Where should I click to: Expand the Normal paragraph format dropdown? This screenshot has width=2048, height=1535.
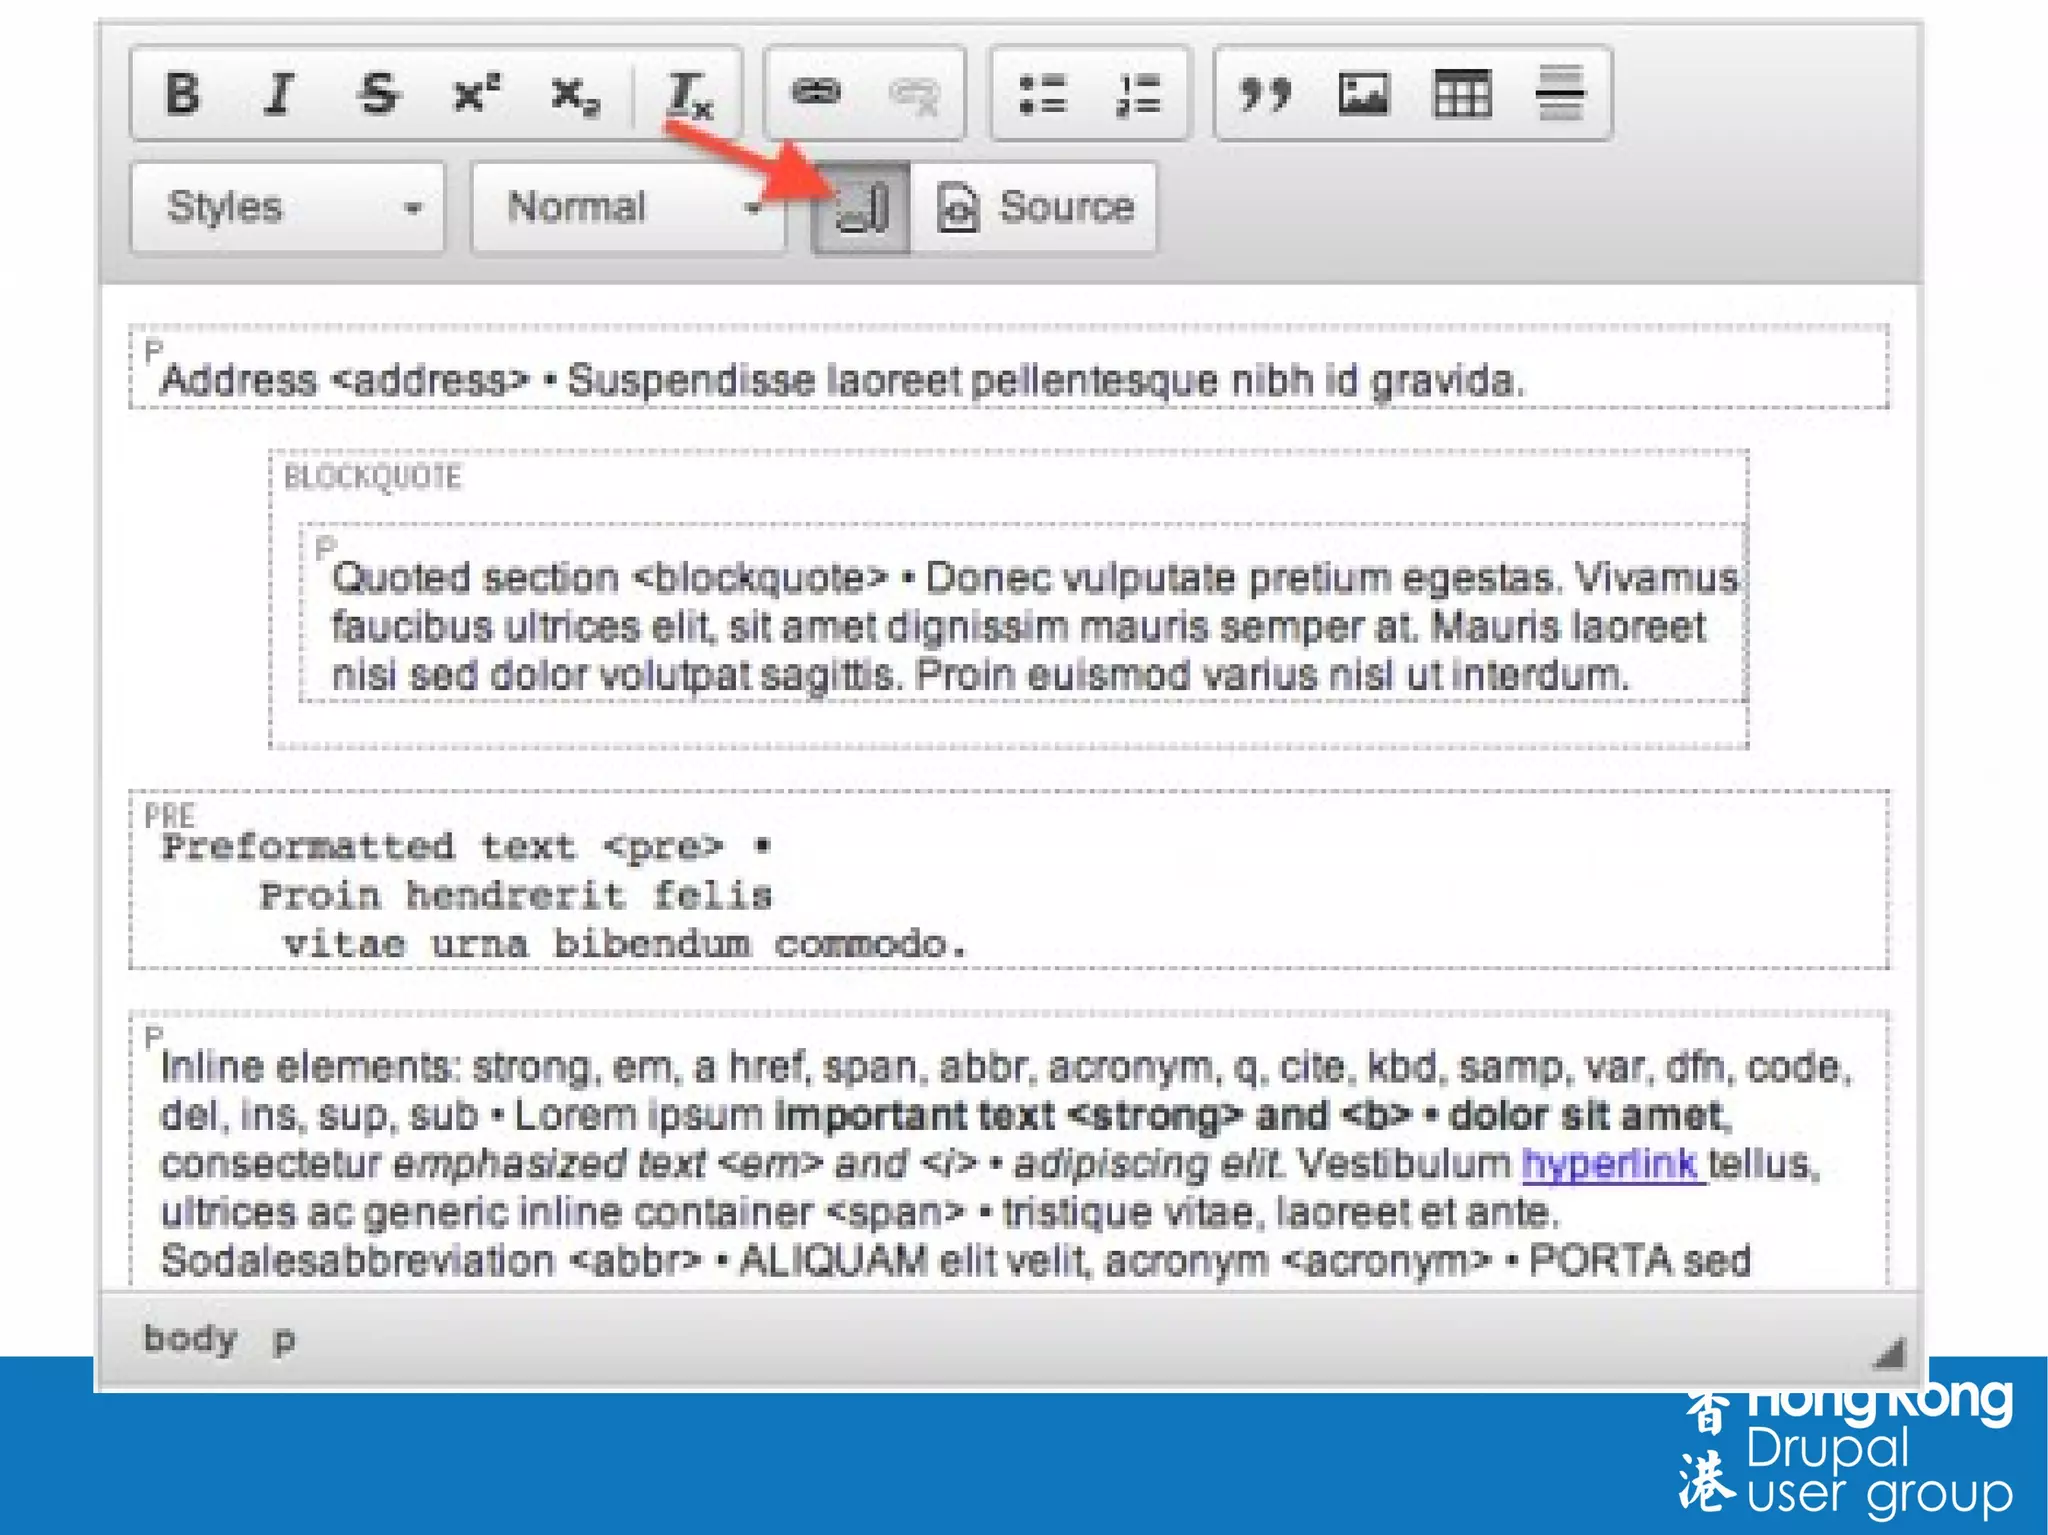(x=629, y=208)
